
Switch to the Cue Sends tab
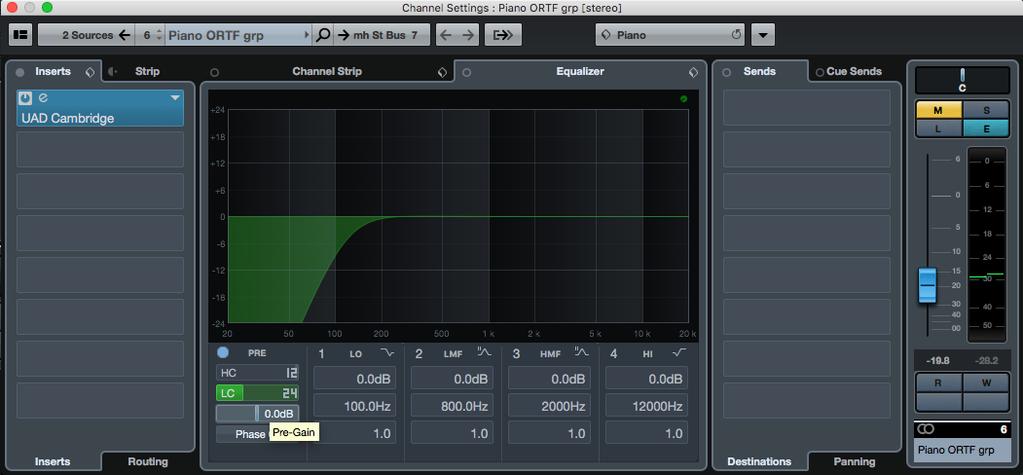pyautogui.click(x=854, y=72)
